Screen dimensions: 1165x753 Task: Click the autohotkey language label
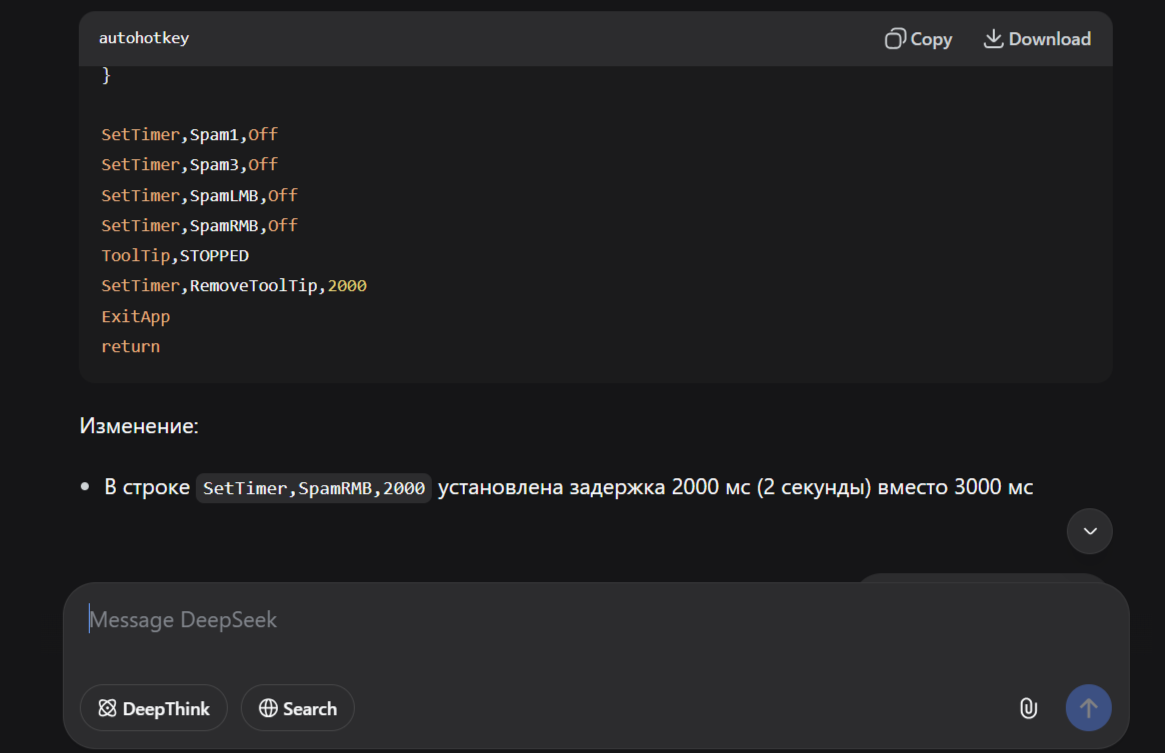tap(143, 38)
